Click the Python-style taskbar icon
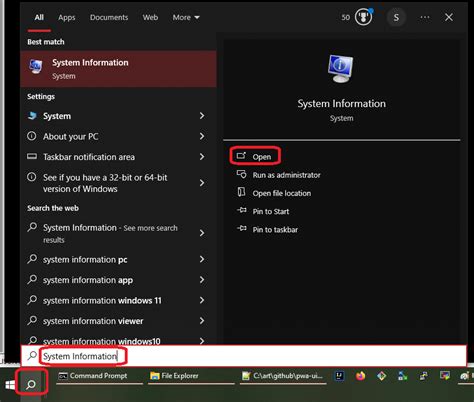This screenshot has height=402, width=474. 424,376
